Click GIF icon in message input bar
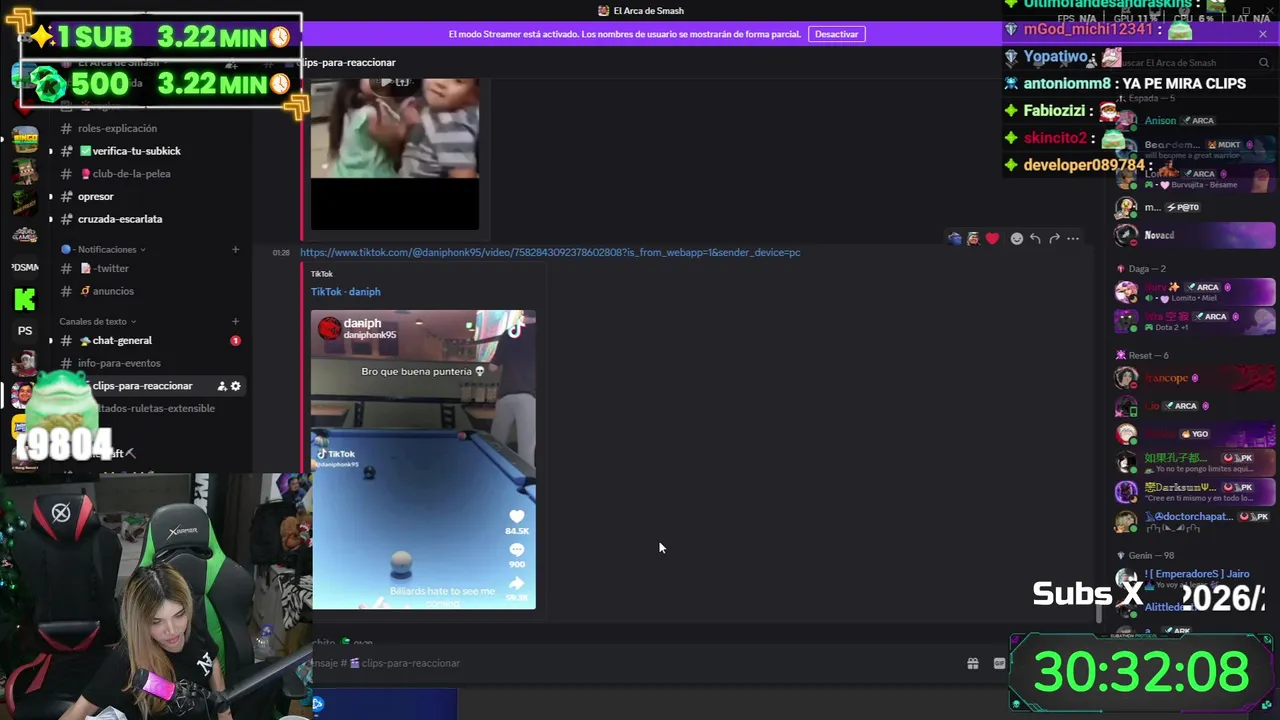Viewport: 1280px width, 720px height. (x=999, y=663)
